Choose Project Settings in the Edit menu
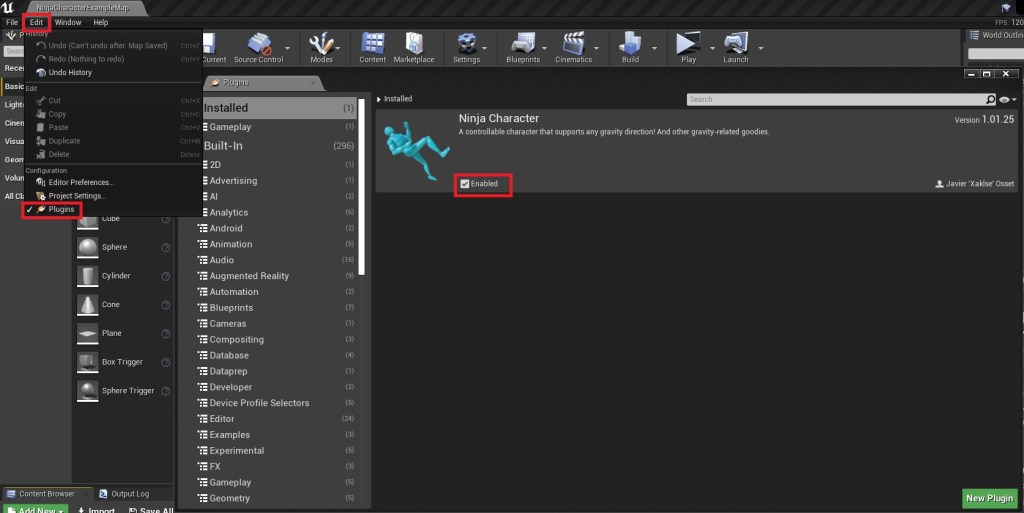The height and width of the screenshot is (513, 1024). click(77, 196)
